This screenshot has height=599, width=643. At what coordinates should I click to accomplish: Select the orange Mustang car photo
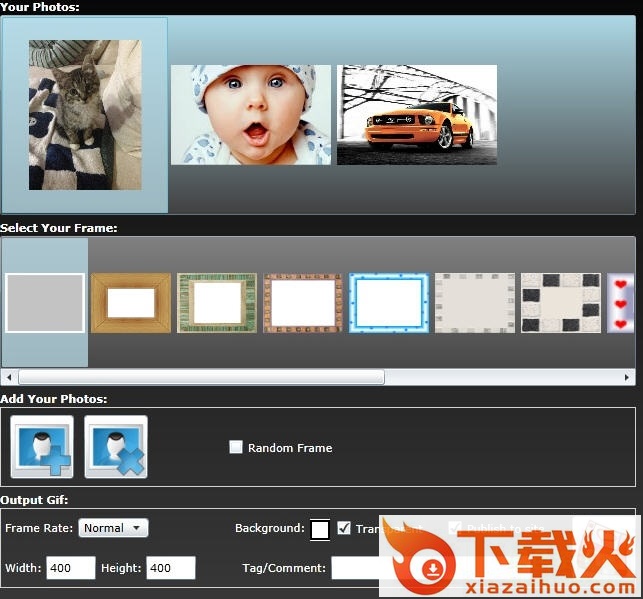point(417,115)
